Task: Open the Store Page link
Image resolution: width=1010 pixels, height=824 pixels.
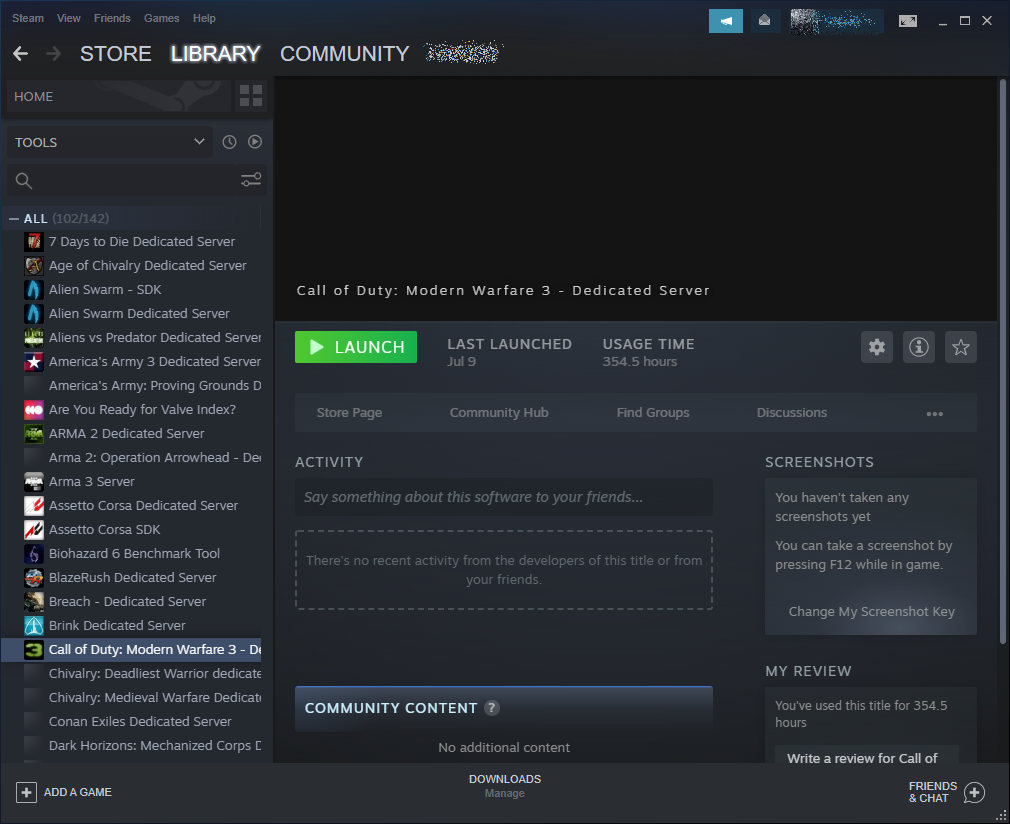Action: [349, 413]
